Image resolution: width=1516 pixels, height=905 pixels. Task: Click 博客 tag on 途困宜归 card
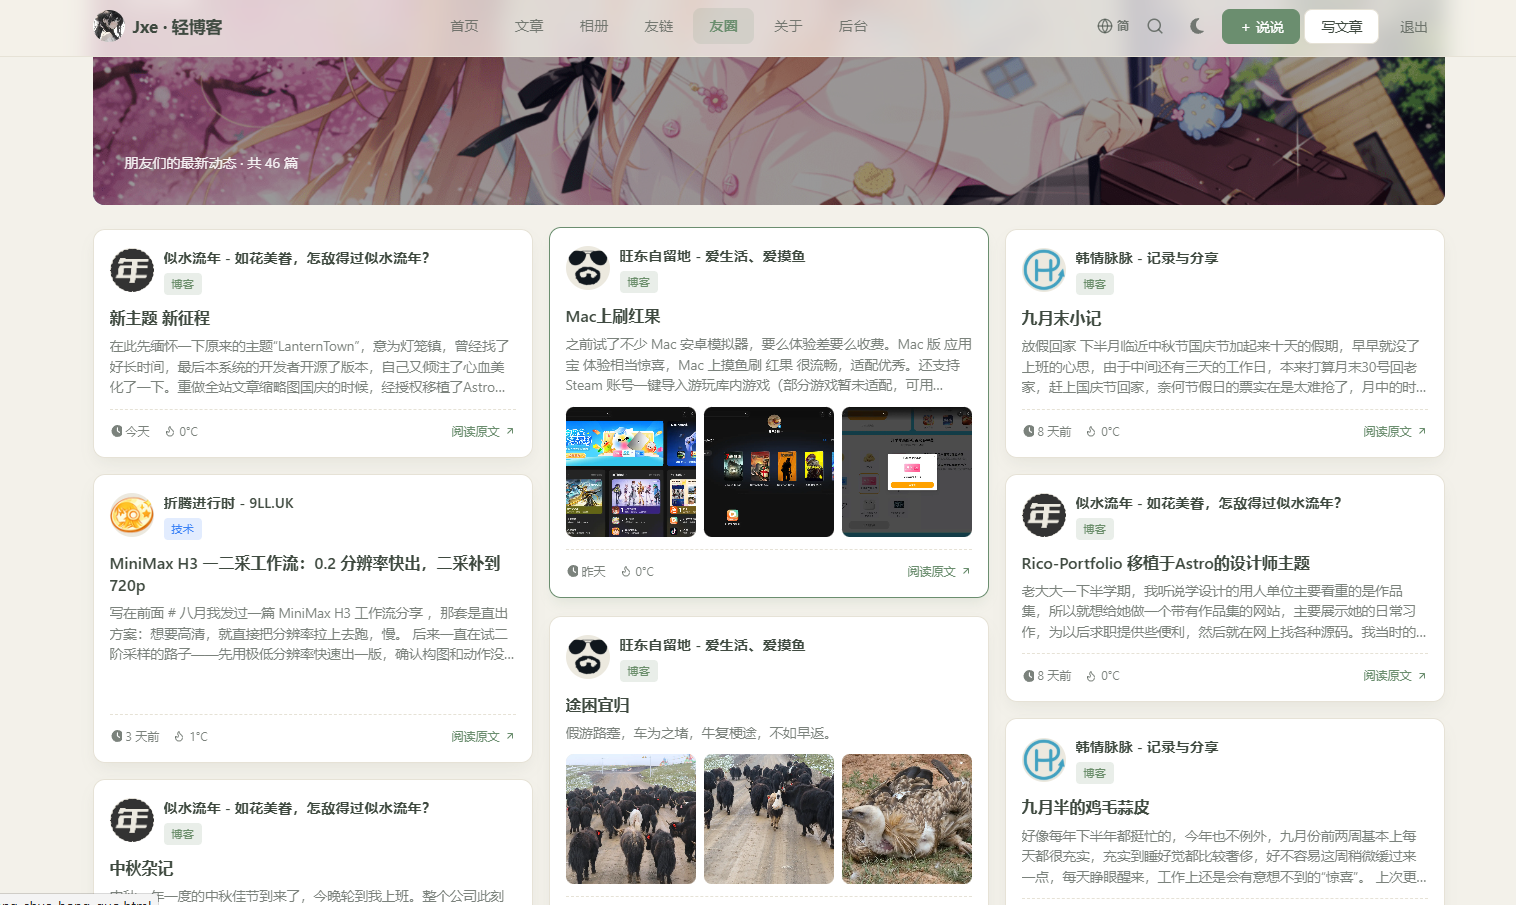[638, 671]
